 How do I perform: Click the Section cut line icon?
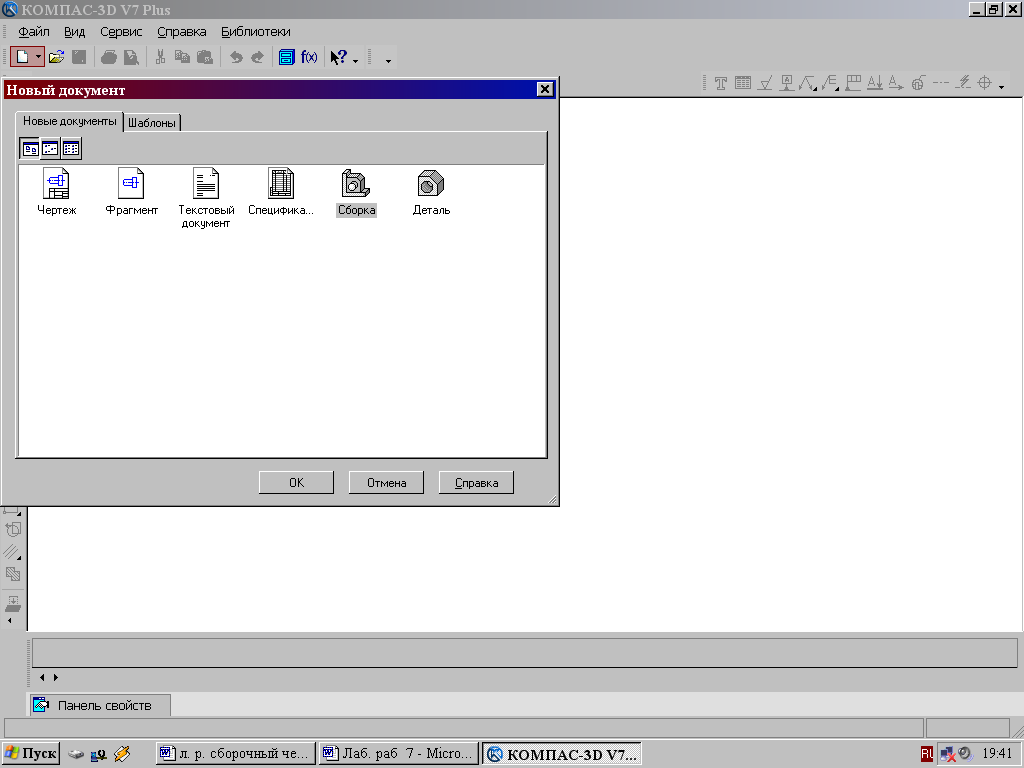(874, 83)
